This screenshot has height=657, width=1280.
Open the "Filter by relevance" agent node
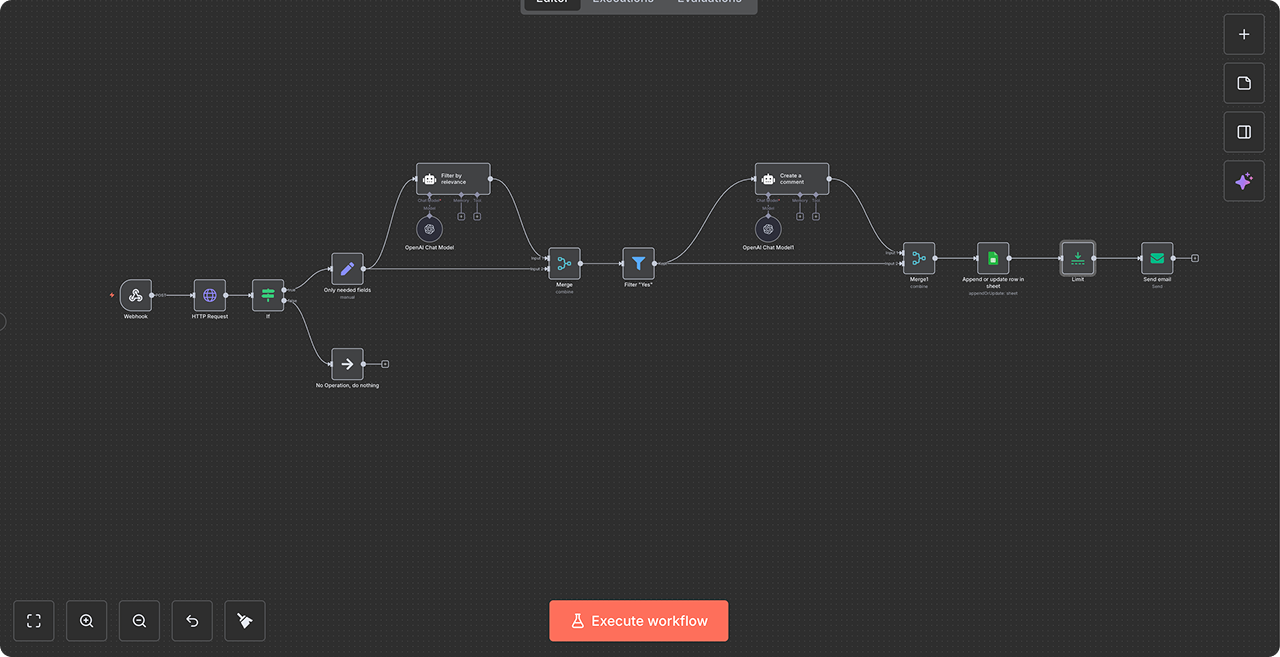click(453, 177)
